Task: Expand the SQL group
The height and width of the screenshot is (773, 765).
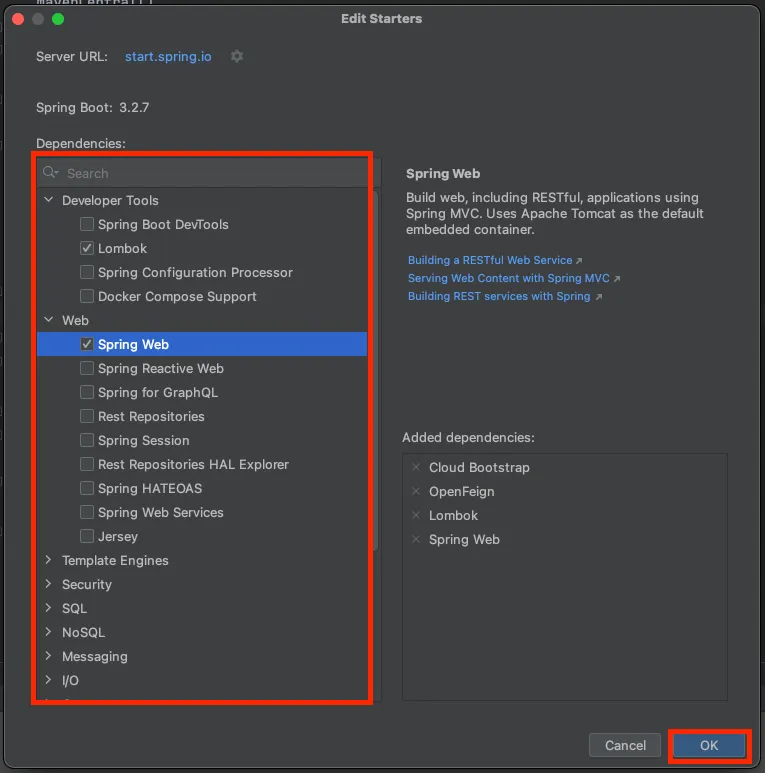Action: [48, 608]
